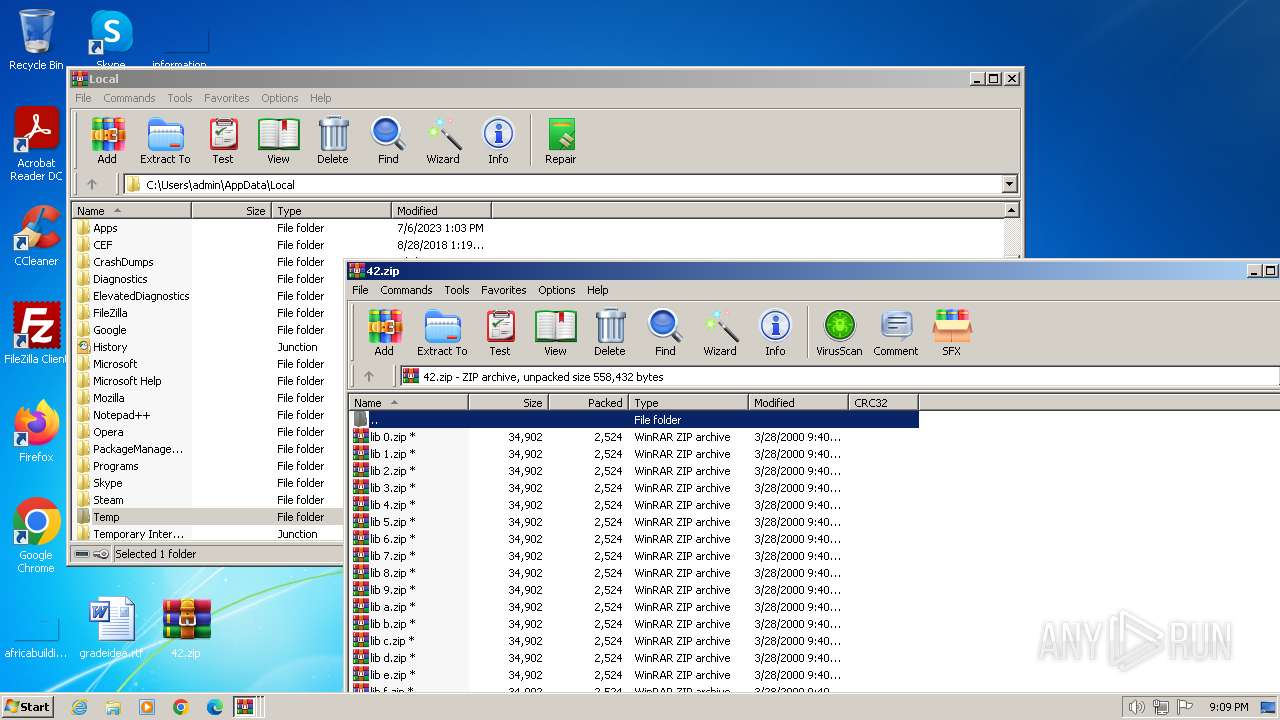Click the SFX toolbar icon

pyautogui.click(x=951, y=332)
